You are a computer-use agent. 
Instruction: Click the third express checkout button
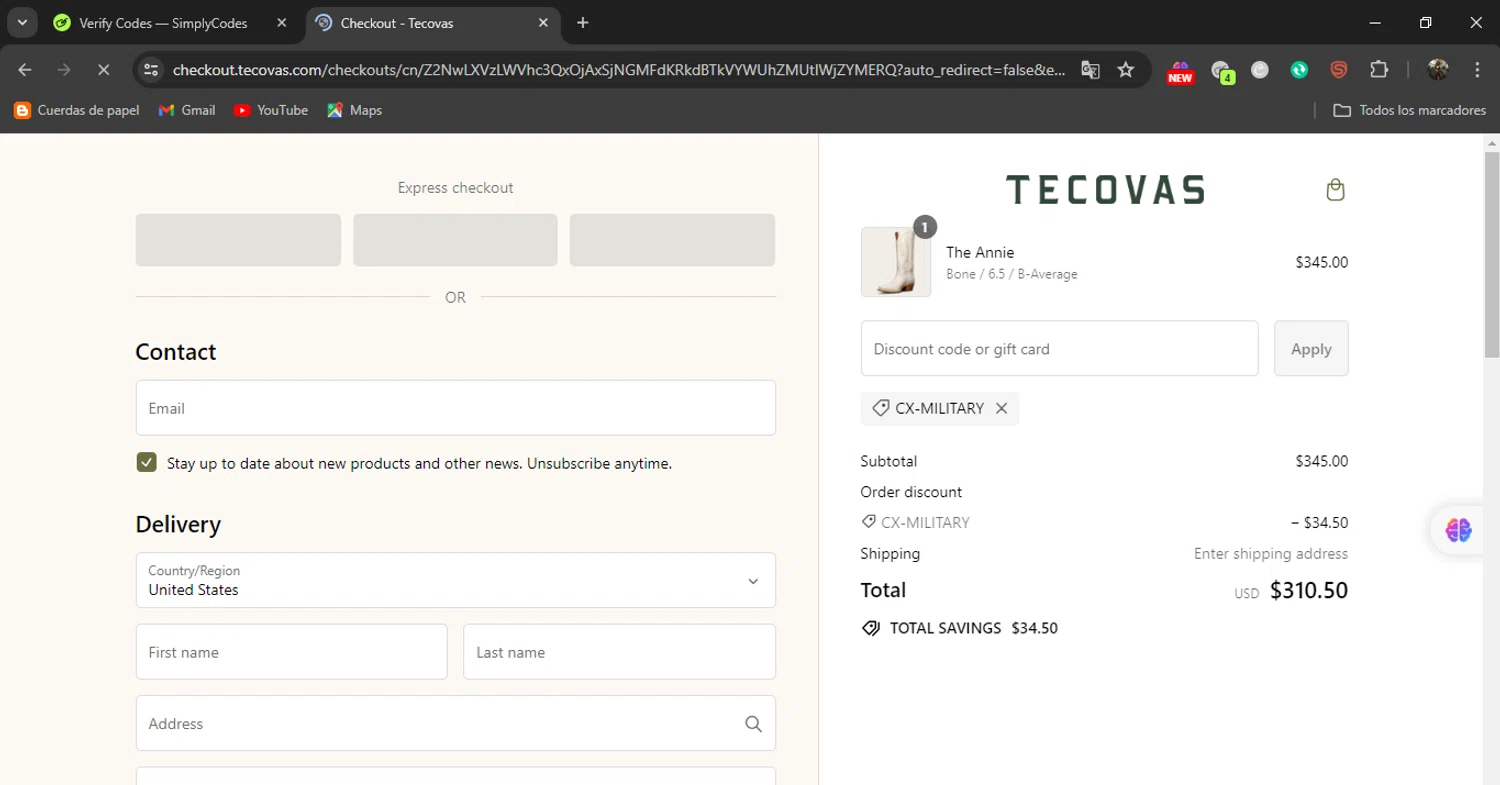[672, 240]
